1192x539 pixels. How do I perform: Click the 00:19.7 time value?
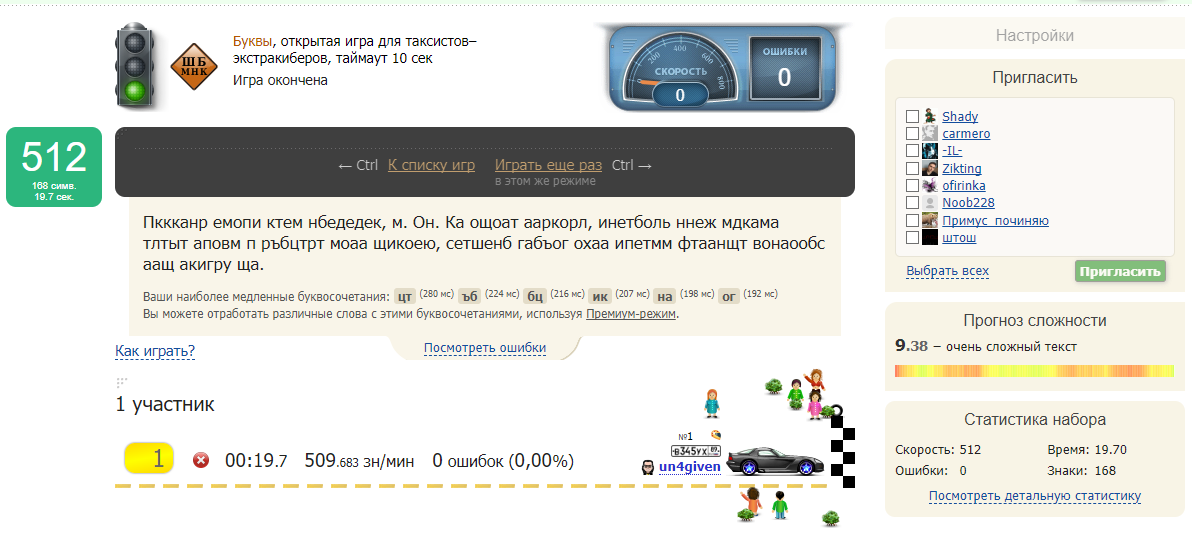pyautogui.click(x=256, y=461)
